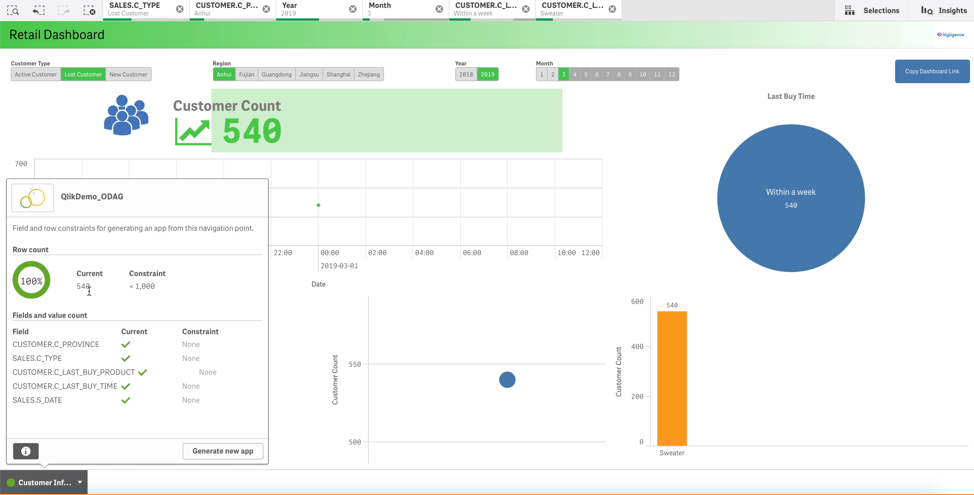
Task: Select year 2018 filter
Action: 466,74
